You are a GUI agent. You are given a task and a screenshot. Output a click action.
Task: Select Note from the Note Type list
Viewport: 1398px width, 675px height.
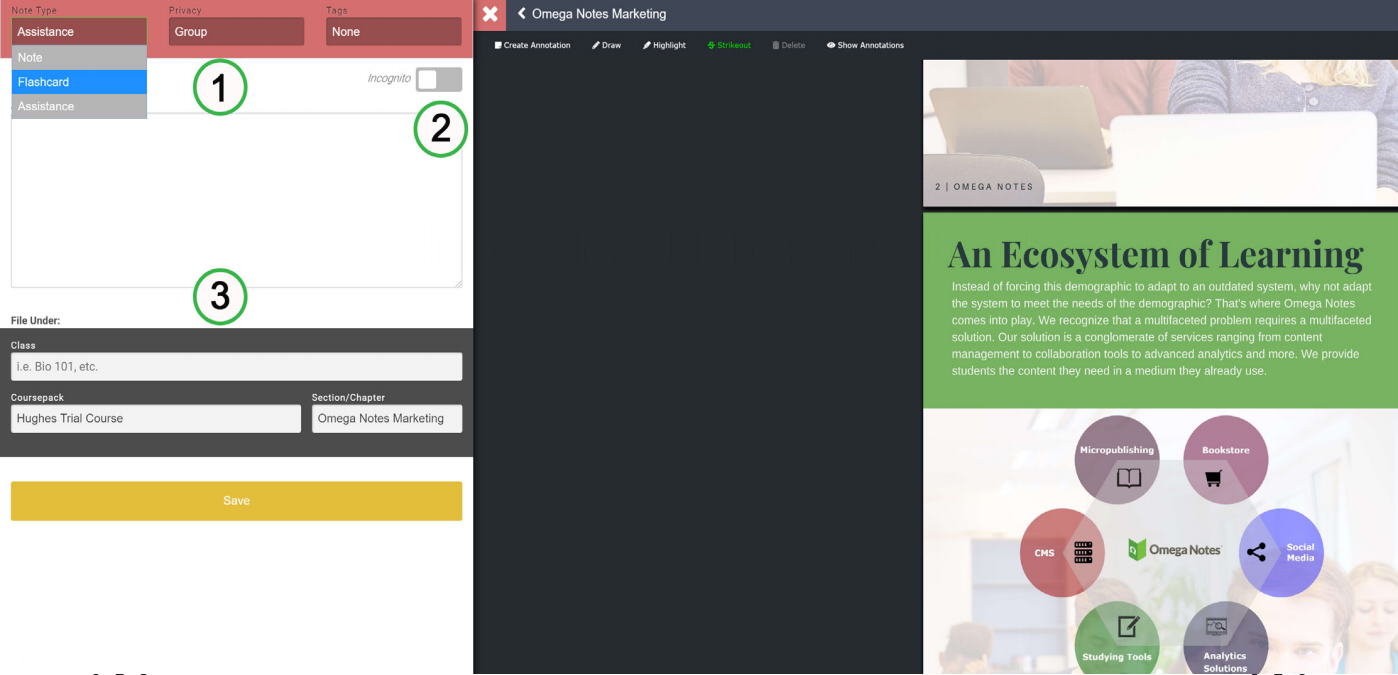coord(79,58)
